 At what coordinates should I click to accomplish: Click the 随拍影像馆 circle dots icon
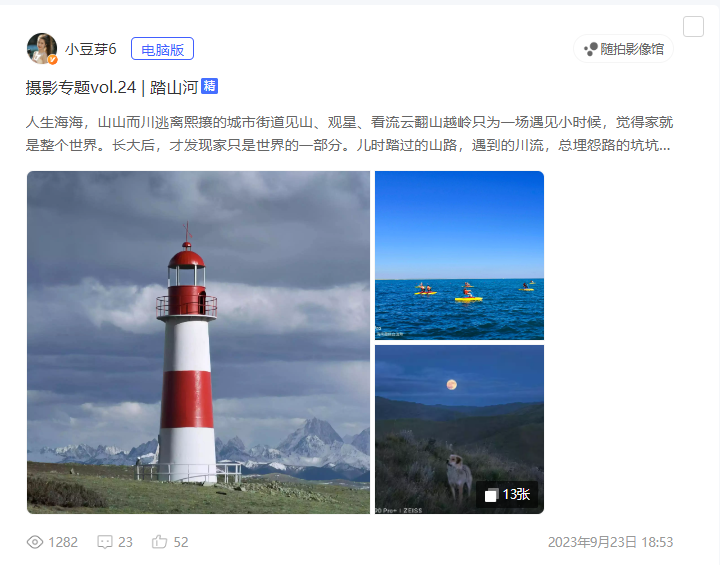point(591,49)
